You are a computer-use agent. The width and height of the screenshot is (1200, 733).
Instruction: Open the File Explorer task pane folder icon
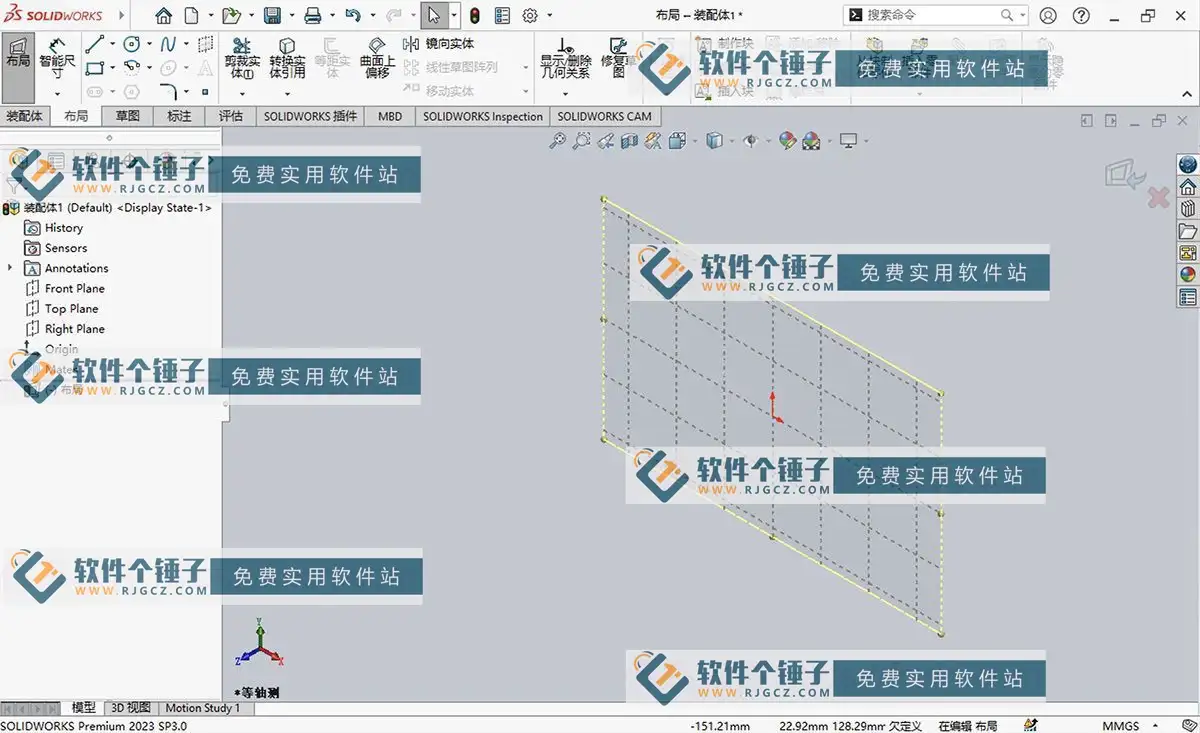[1188, 231]
